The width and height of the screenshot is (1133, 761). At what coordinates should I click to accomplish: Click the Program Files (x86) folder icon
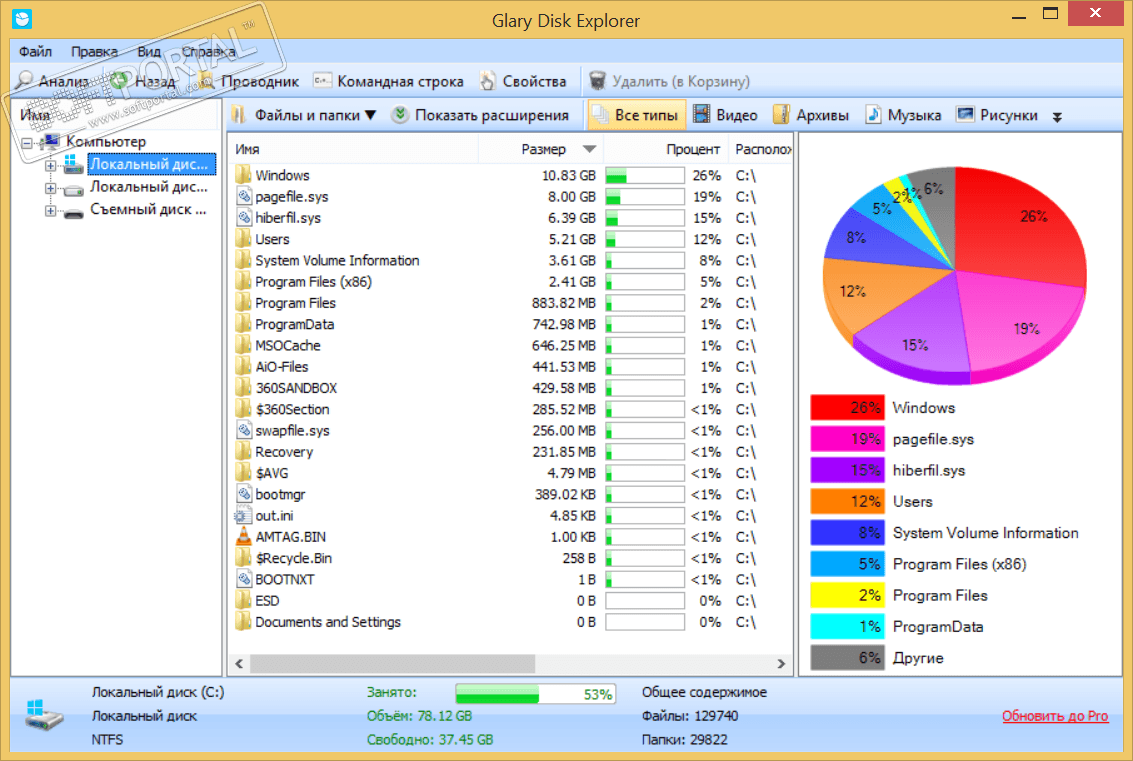pos(244,281)
